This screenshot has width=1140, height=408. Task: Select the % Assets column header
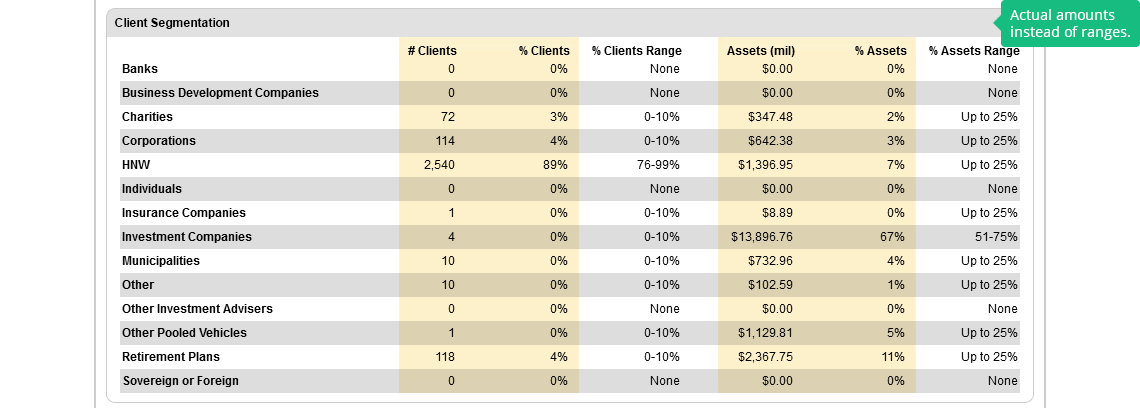tap(880, 51)
